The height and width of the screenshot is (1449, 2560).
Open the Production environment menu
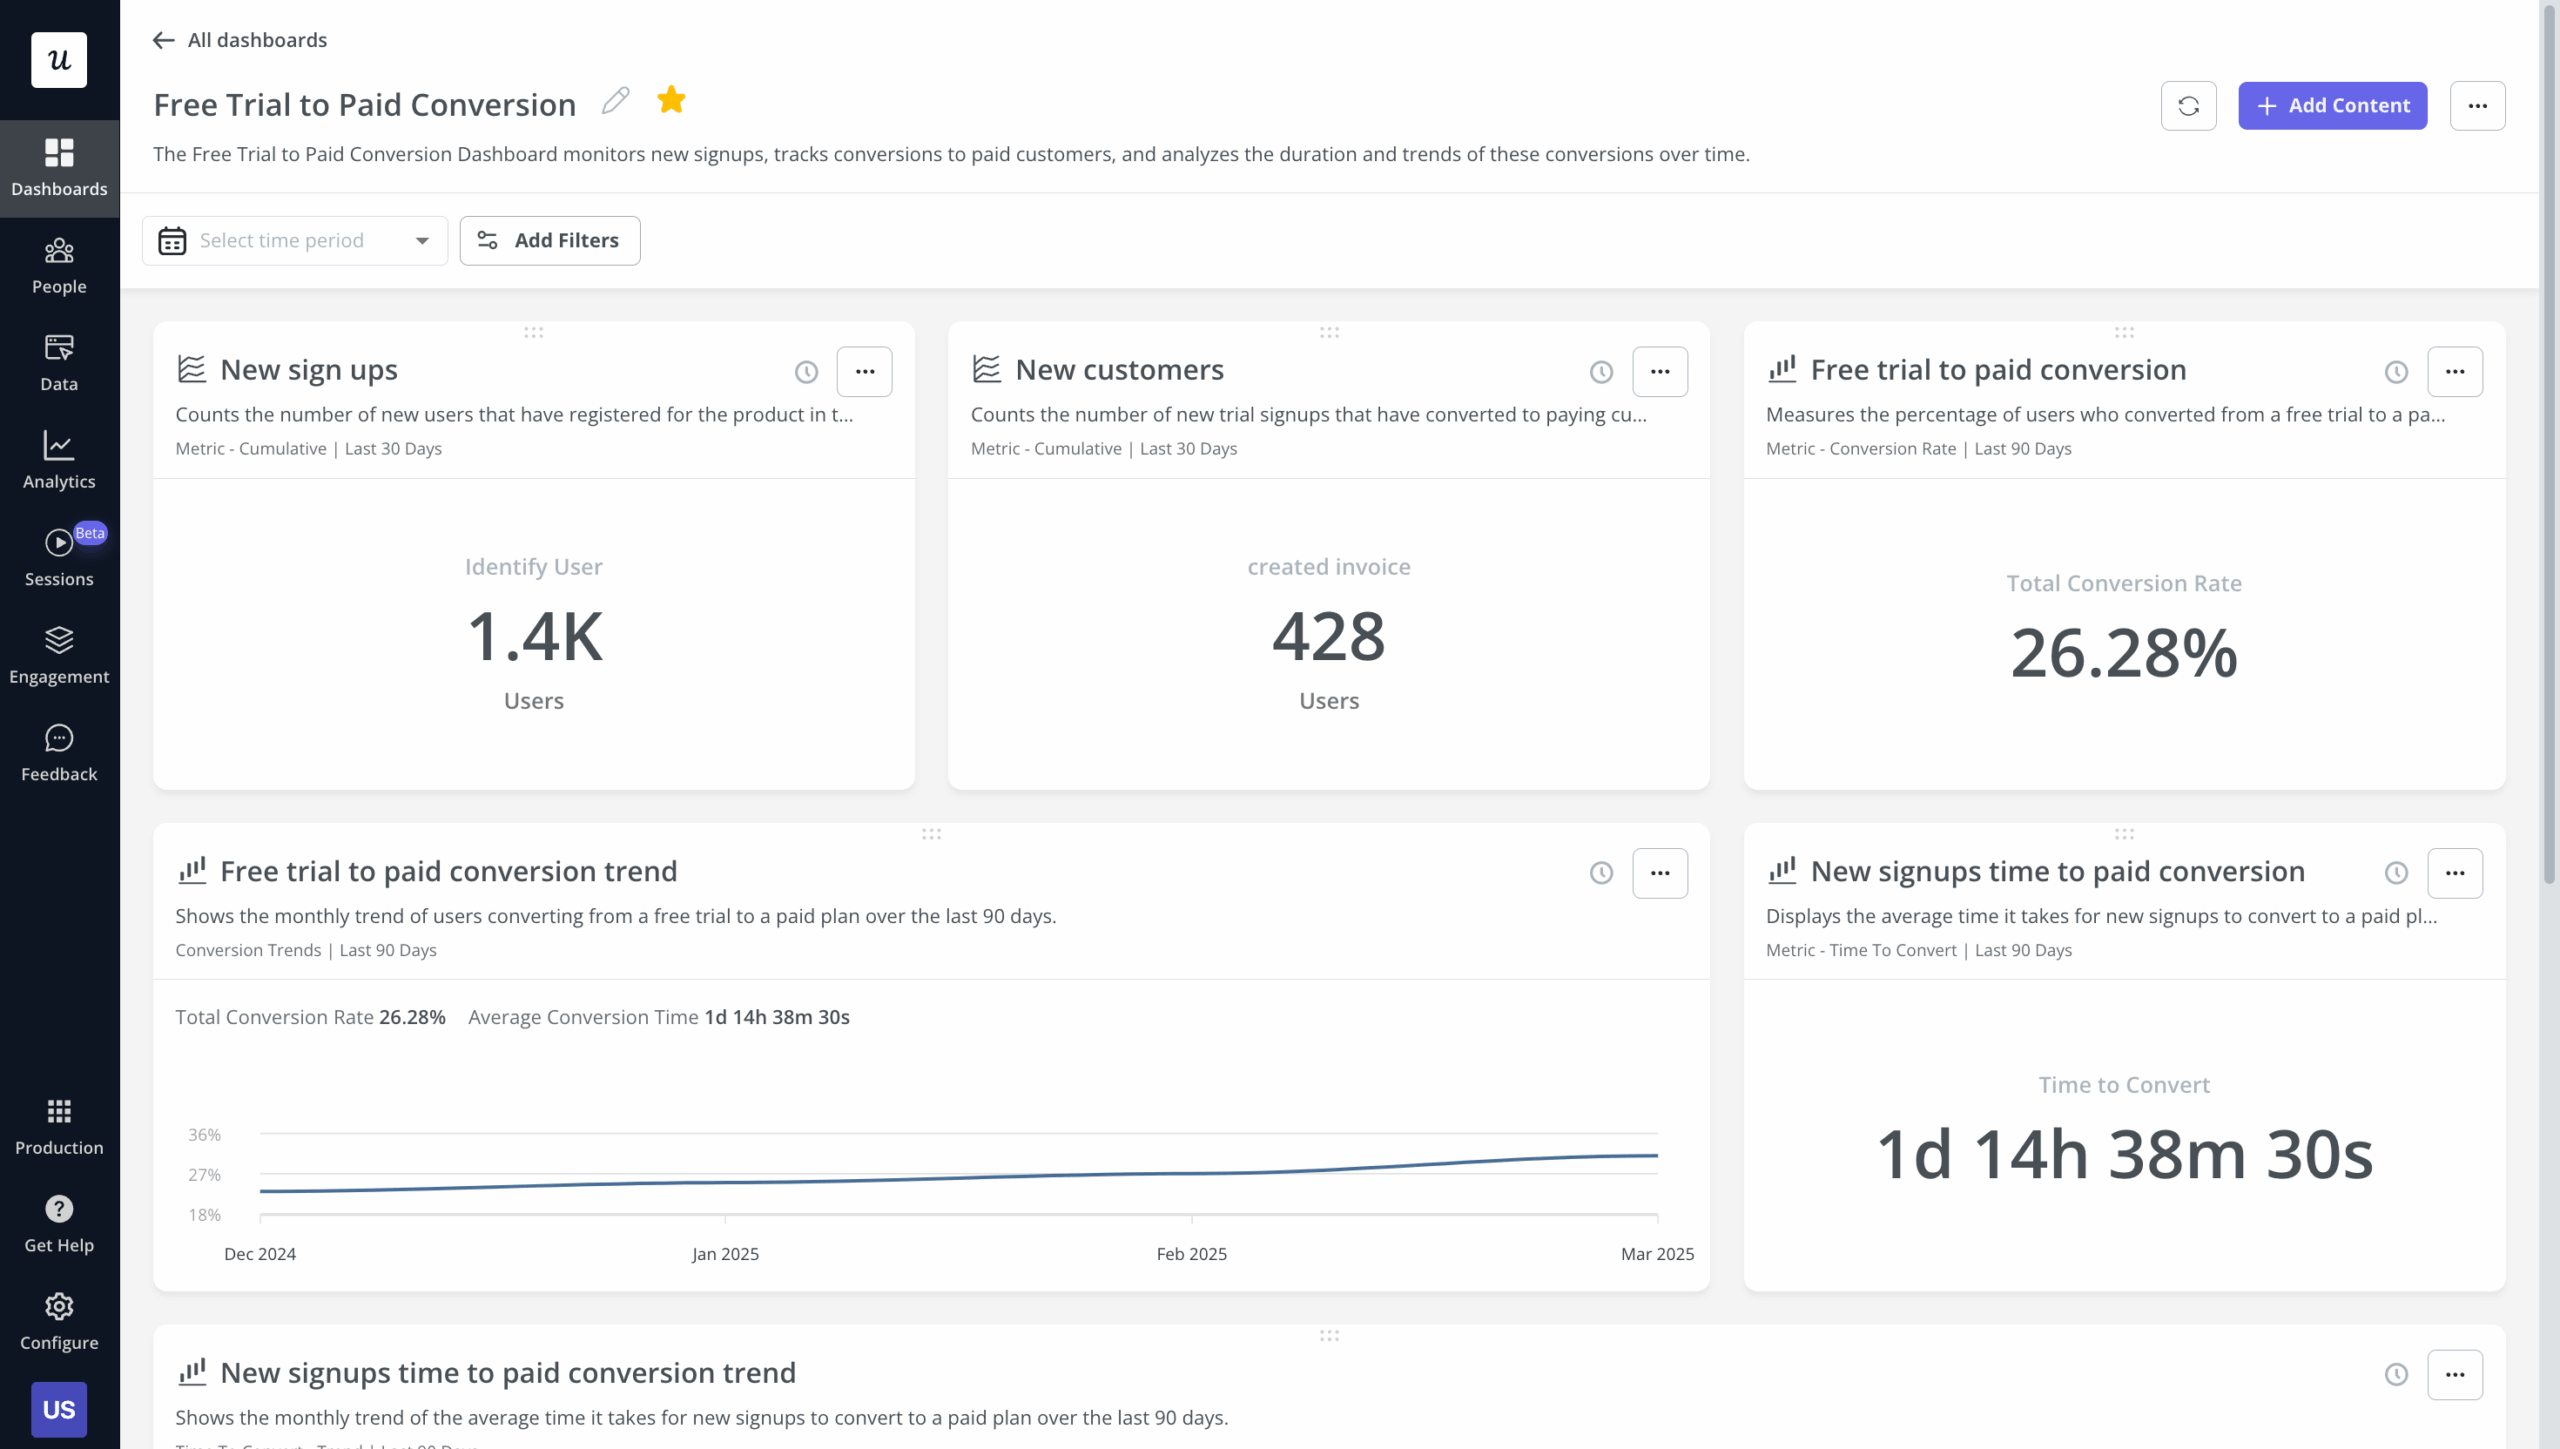[59, 1125]
